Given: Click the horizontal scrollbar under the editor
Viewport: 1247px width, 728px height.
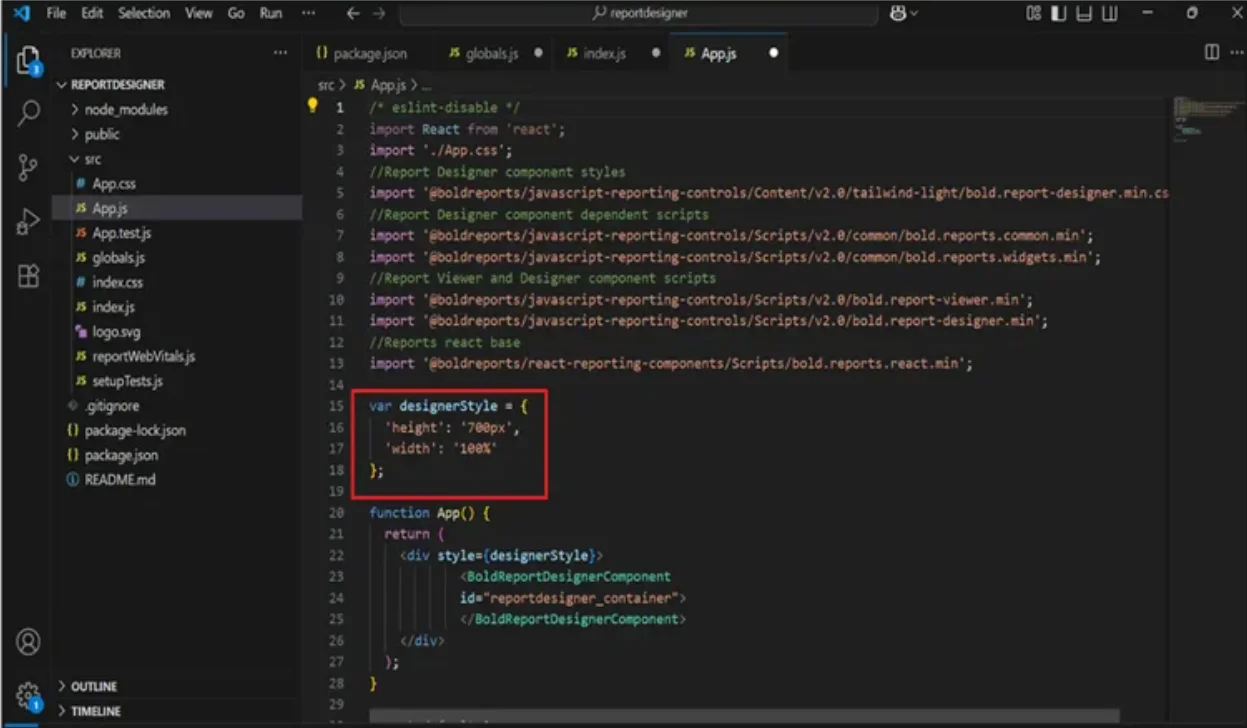Looking at the screenshot, I should coord(745,718).
